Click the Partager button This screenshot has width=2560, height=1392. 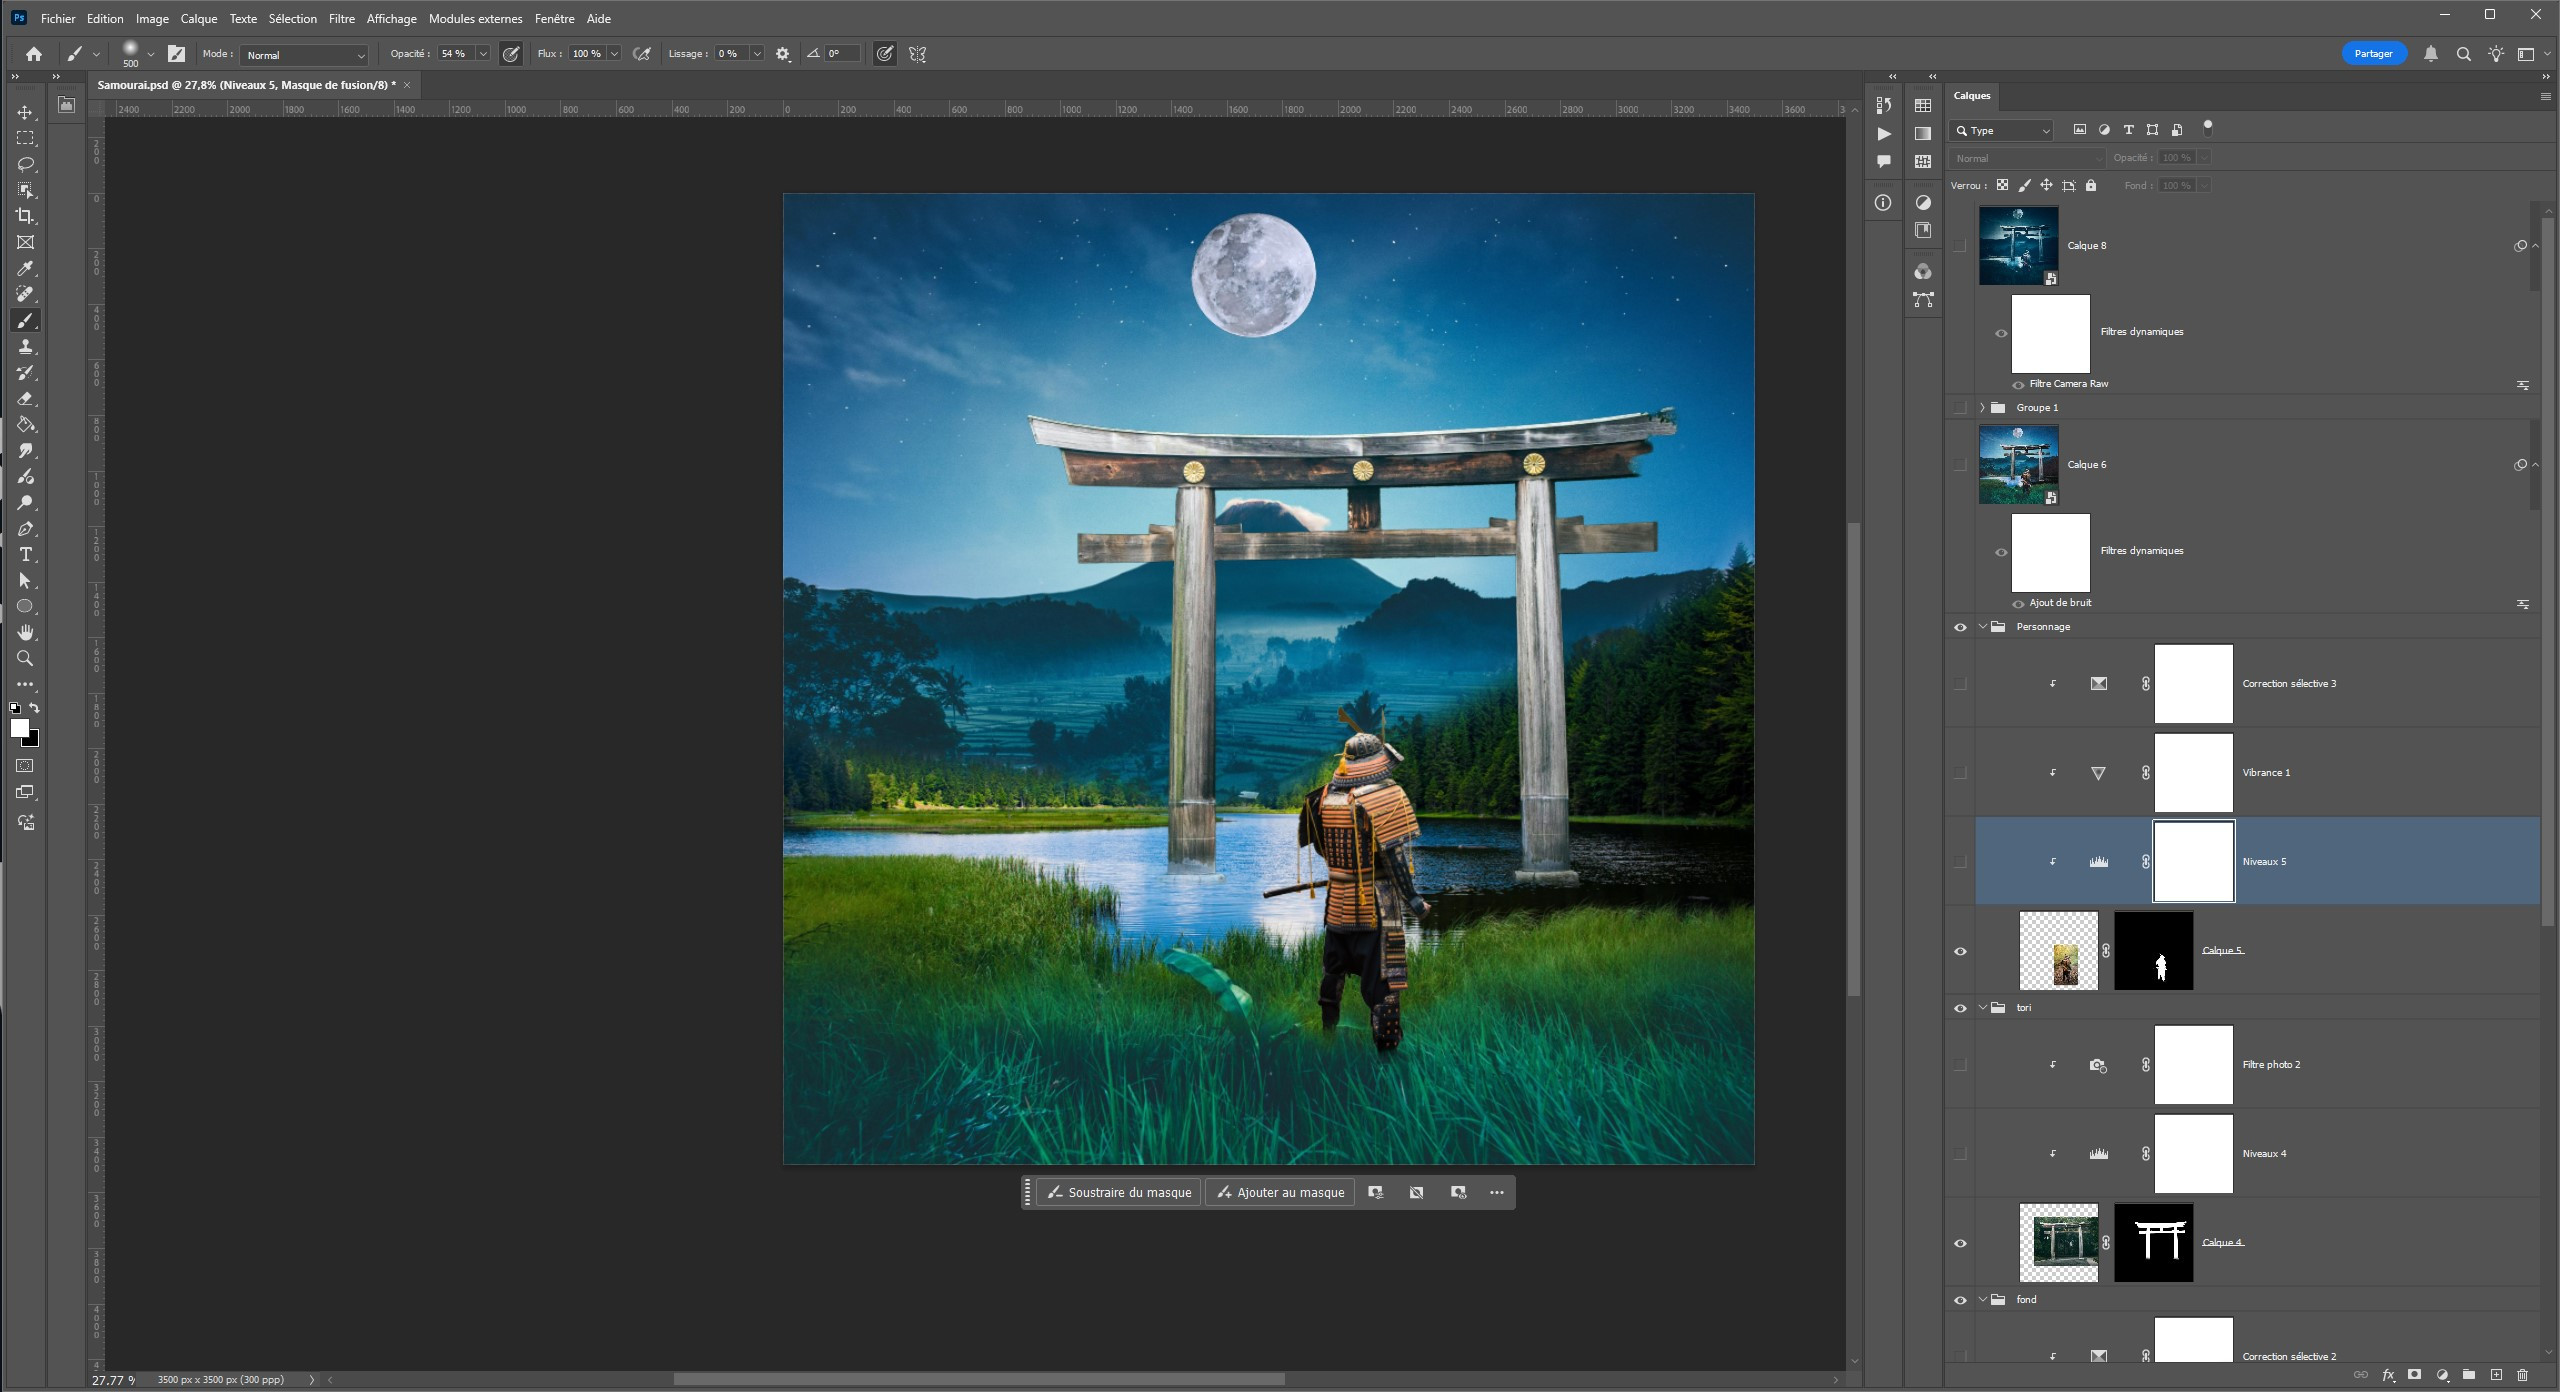click(x=2372, y=54)
